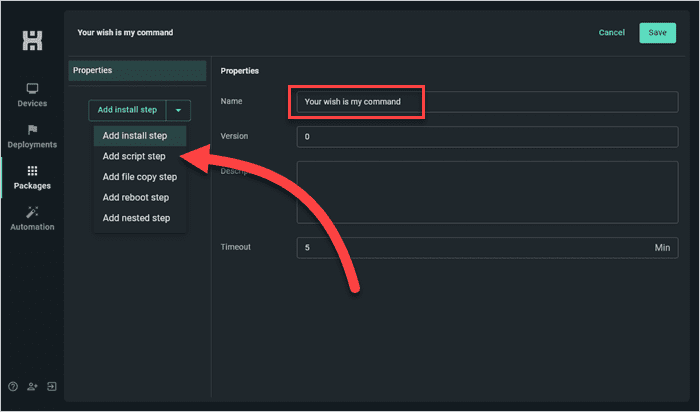Click into the Timeout input field

[488, 248]
